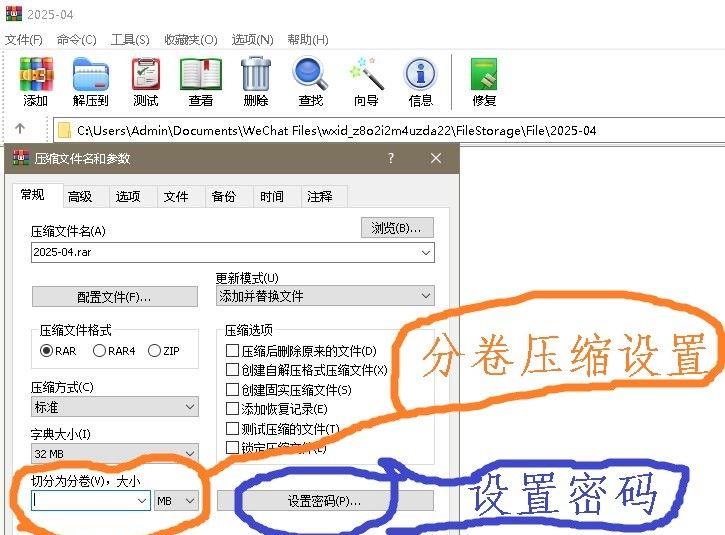Open the View (查看) book icon
The image size is (725, 535).
201,81
